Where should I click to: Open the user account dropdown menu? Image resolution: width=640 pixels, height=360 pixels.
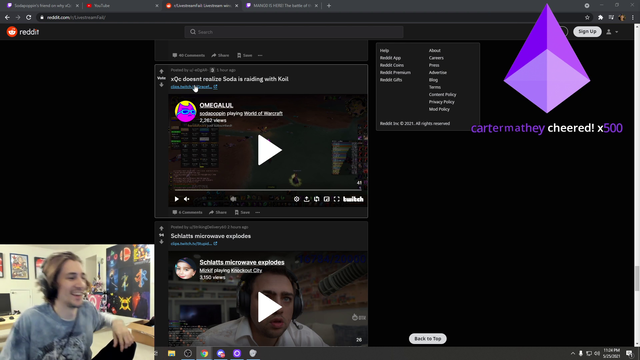pyautogui.click(x=612, y=32)
